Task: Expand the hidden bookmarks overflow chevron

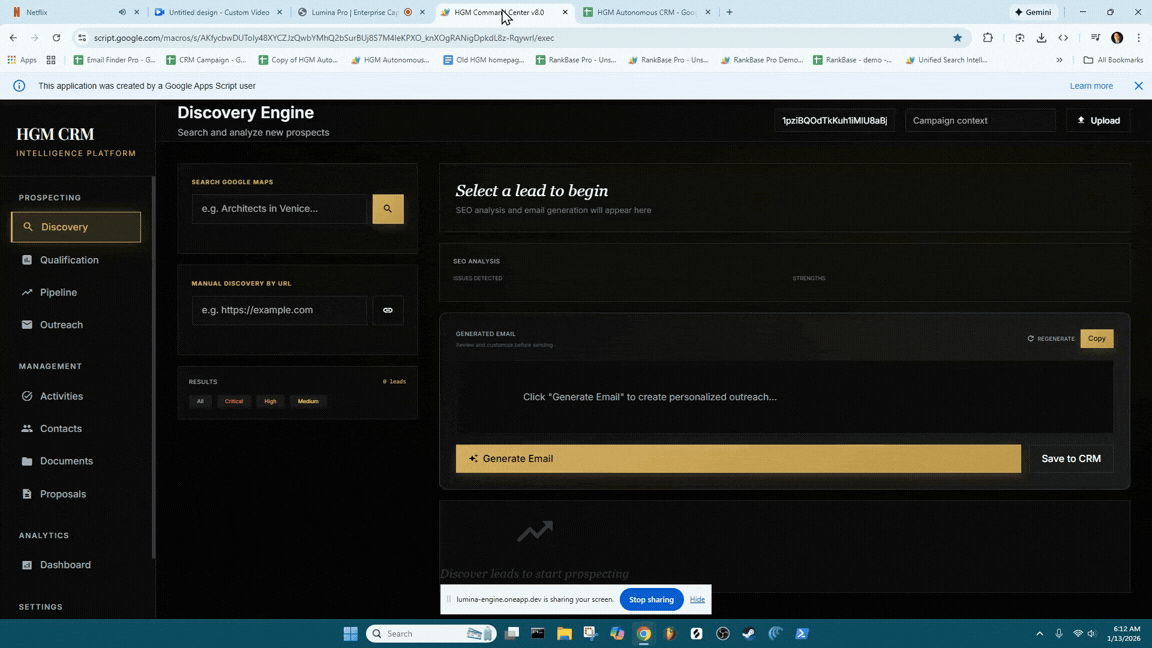Action: [1059, 60]
